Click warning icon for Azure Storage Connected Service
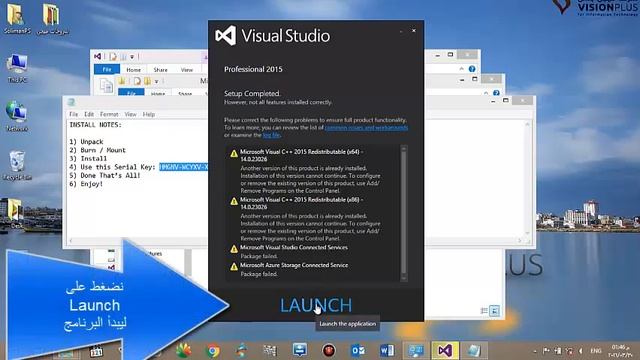The image size is (640, 360). (233, 267)
